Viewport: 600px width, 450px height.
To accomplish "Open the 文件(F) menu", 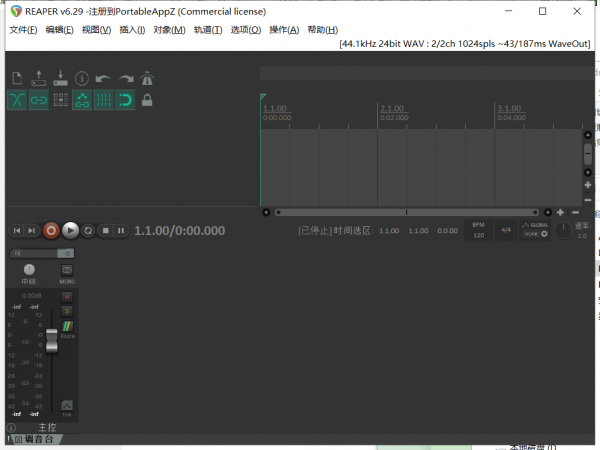I will click(23, 30).
